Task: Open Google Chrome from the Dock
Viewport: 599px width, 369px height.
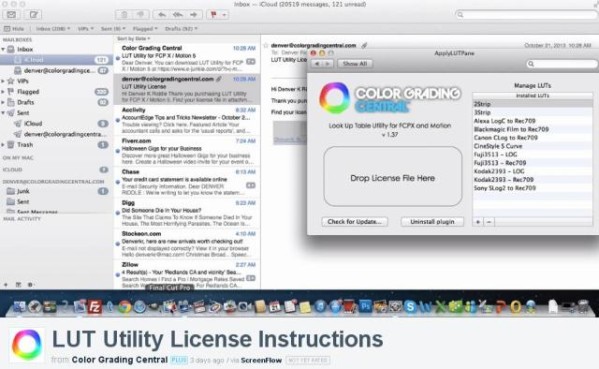Action: pyautogui.click(x=125, y=307)
